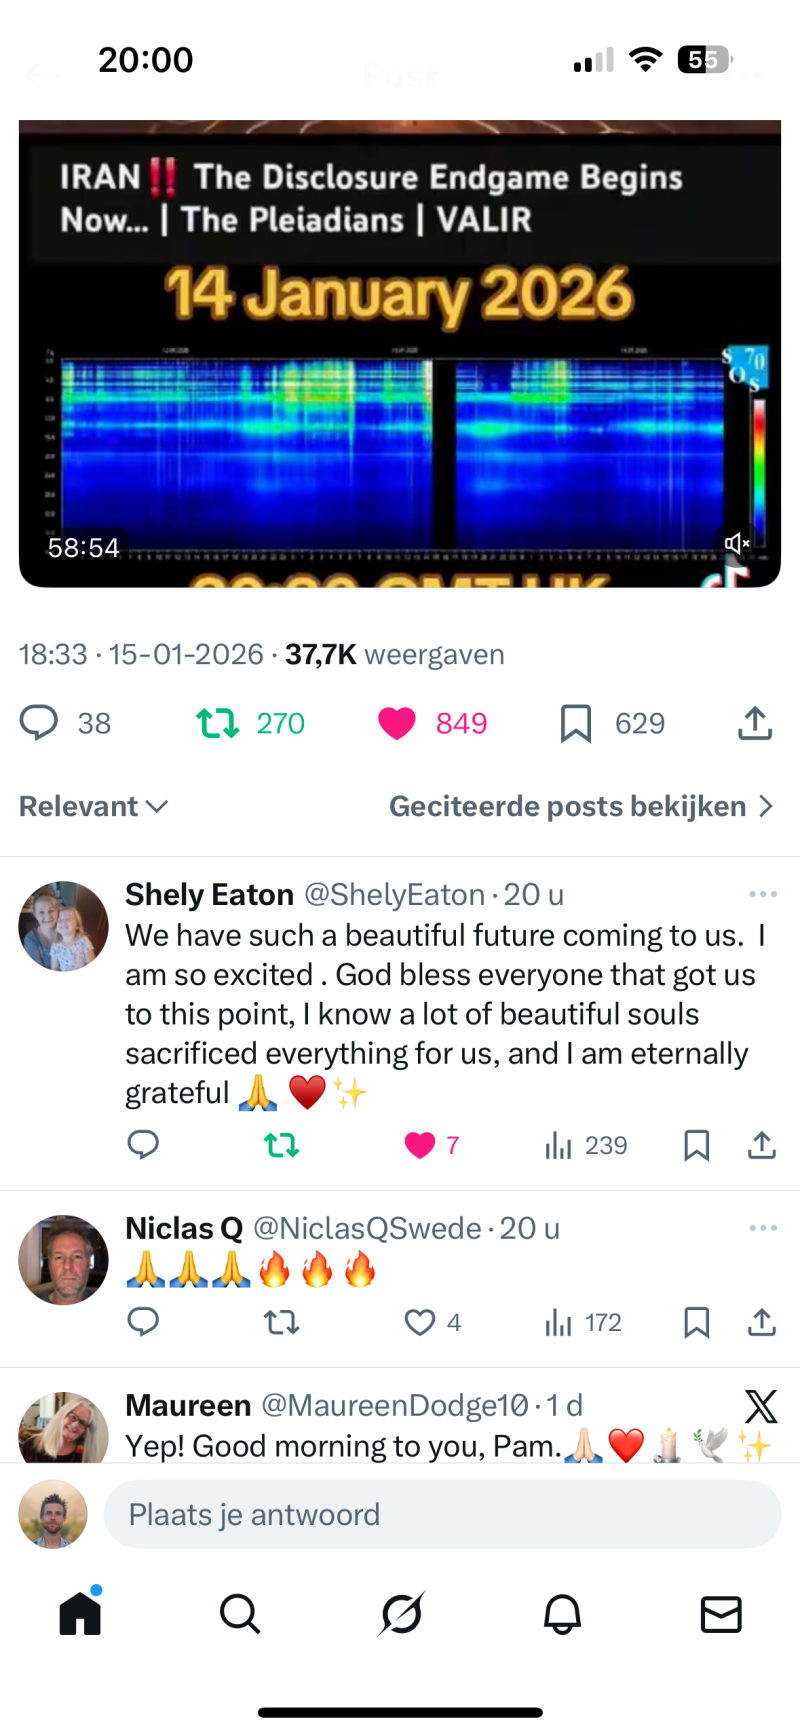Screen dimensions: 800x1734
Task: Open the Relevant sort dropdown
Action: [93, 806]
